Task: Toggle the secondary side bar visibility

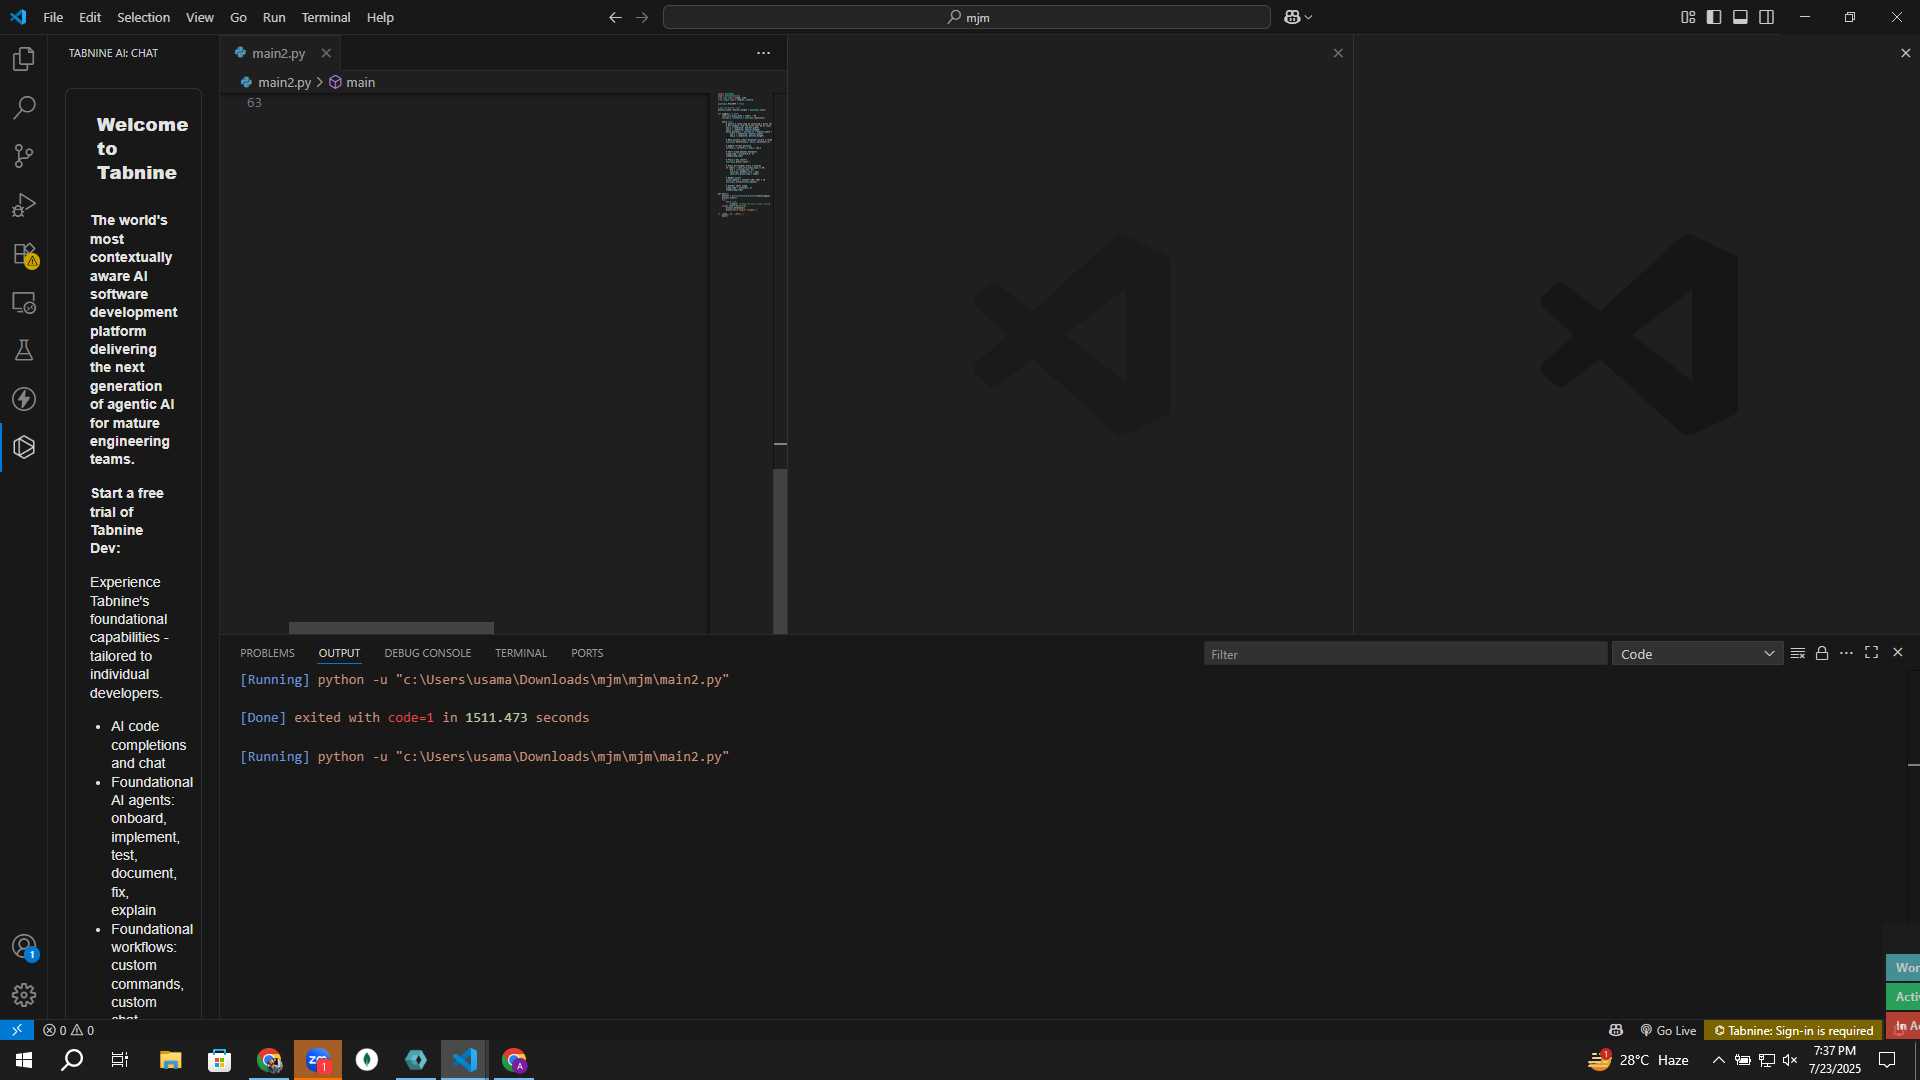Action: tap(1767, 17)
